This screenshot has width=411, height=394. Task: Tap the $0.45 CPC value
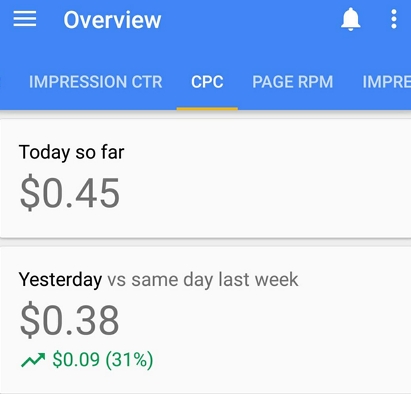(70, 193)
